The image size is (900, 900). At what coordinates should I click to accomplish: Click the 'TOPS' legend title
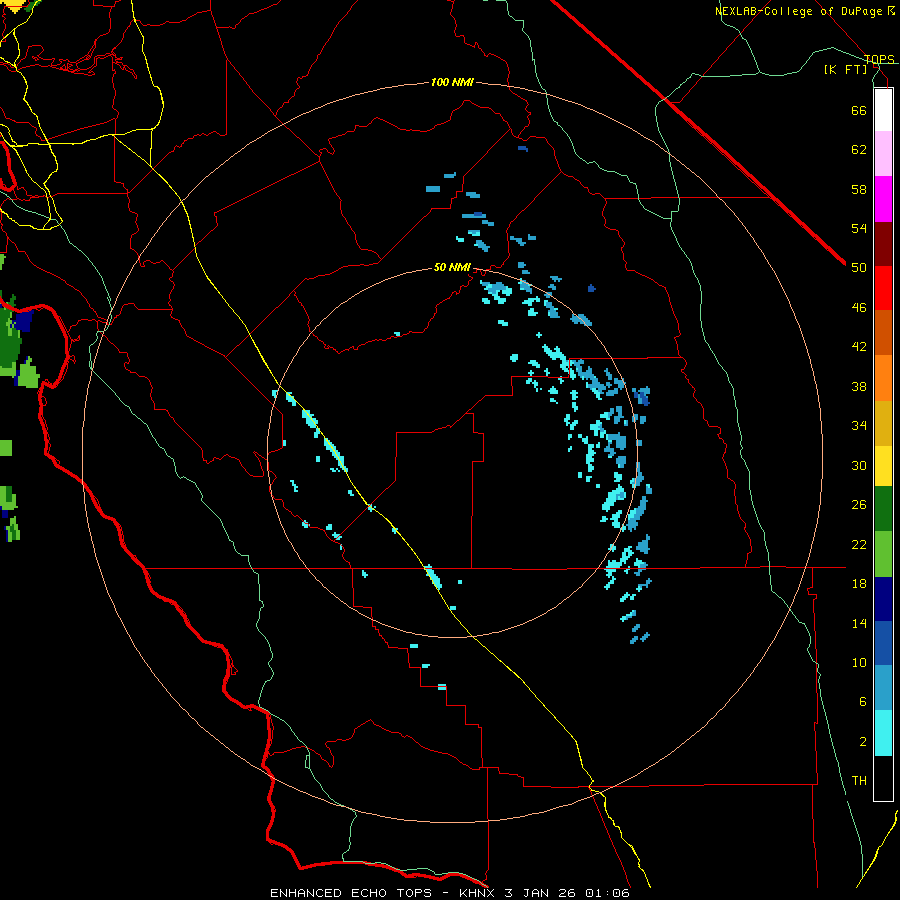tap(879, 59)
